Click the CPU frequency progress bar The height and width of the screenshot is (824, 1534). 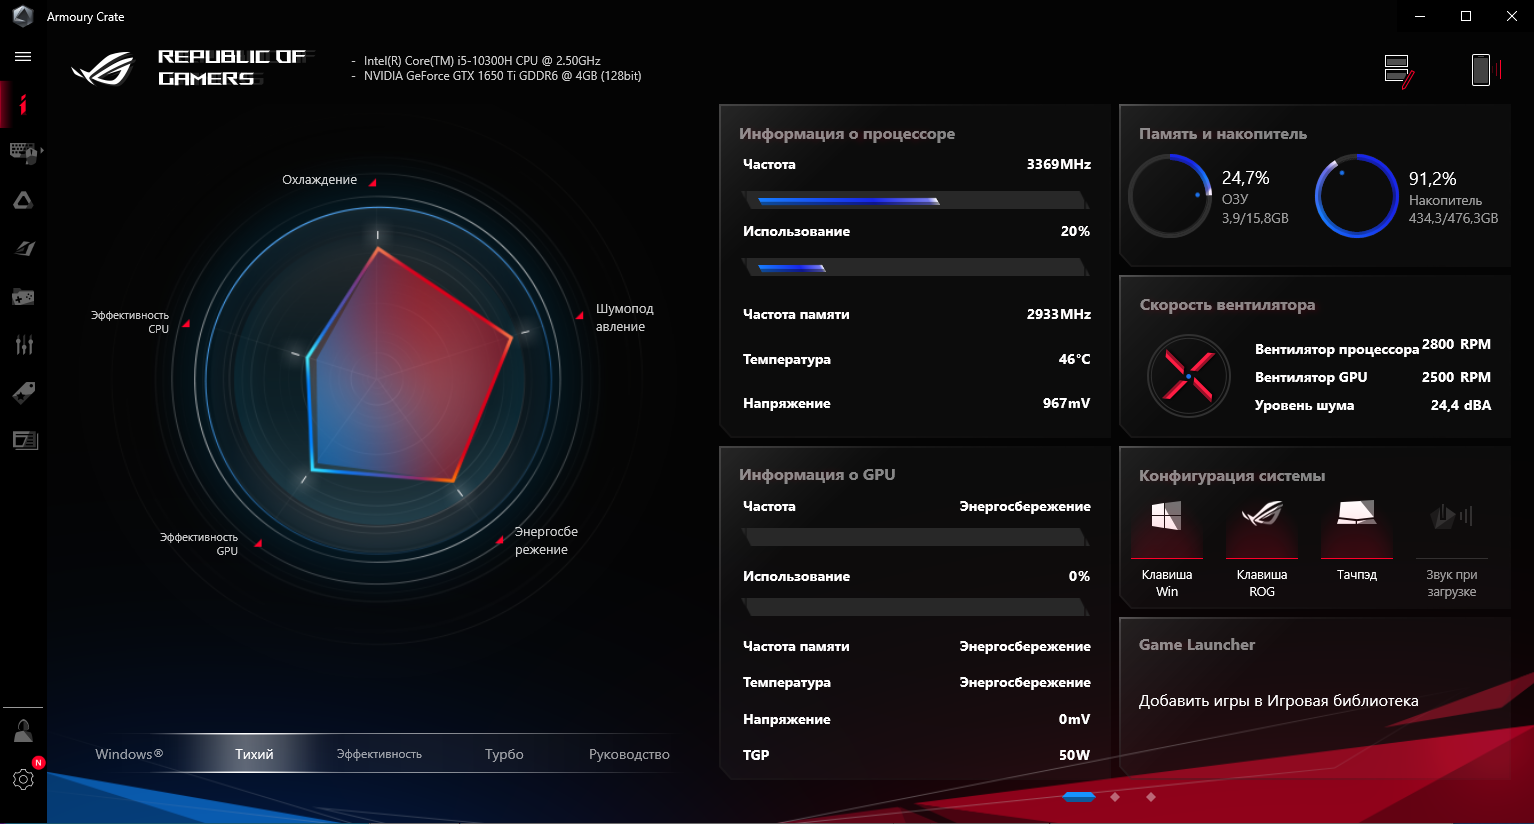[916, 201]
